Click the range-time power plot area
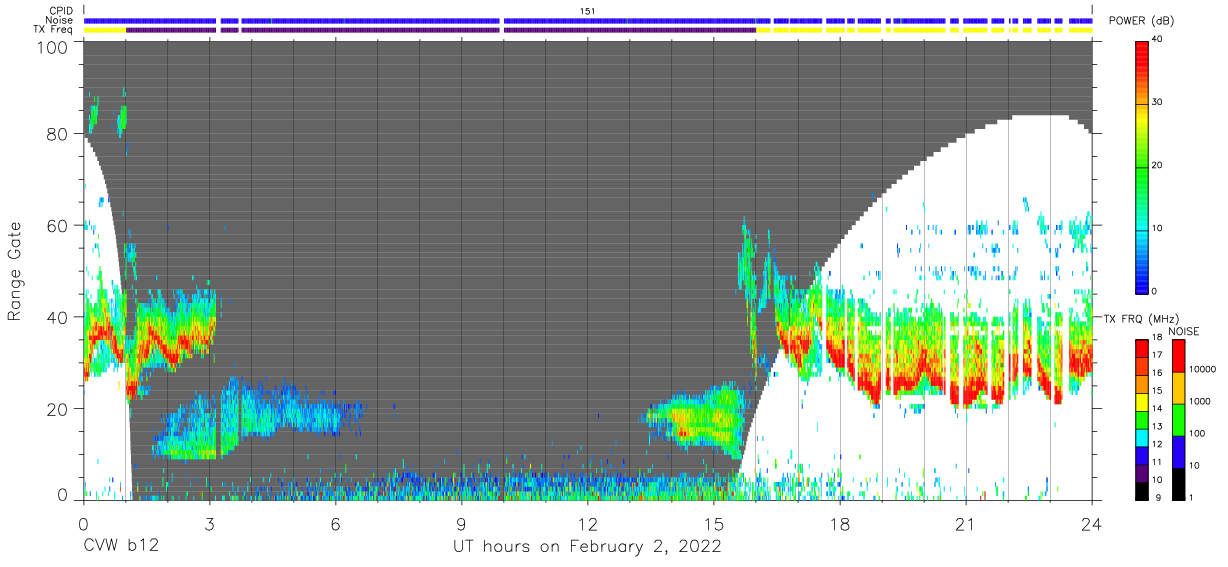 click(x=588, y=270)
